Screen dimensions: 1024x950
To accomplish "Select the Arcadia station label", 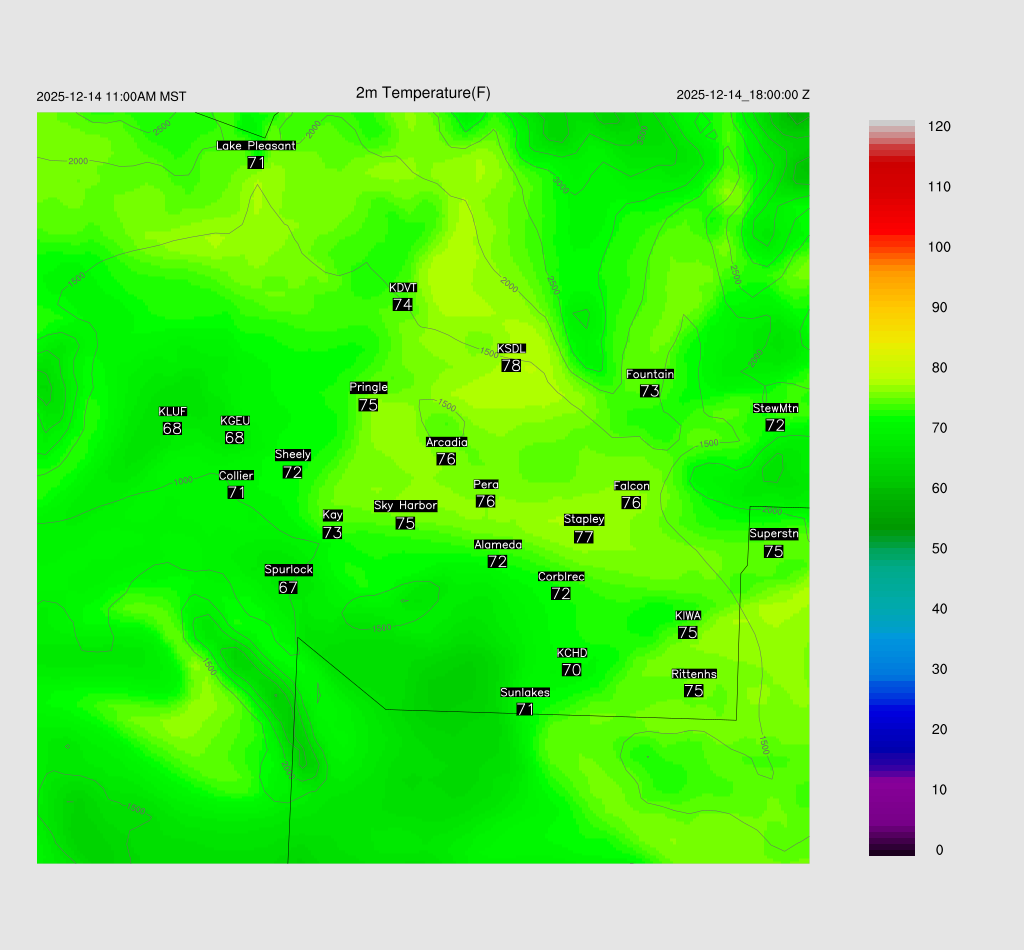I will [446, 442].
